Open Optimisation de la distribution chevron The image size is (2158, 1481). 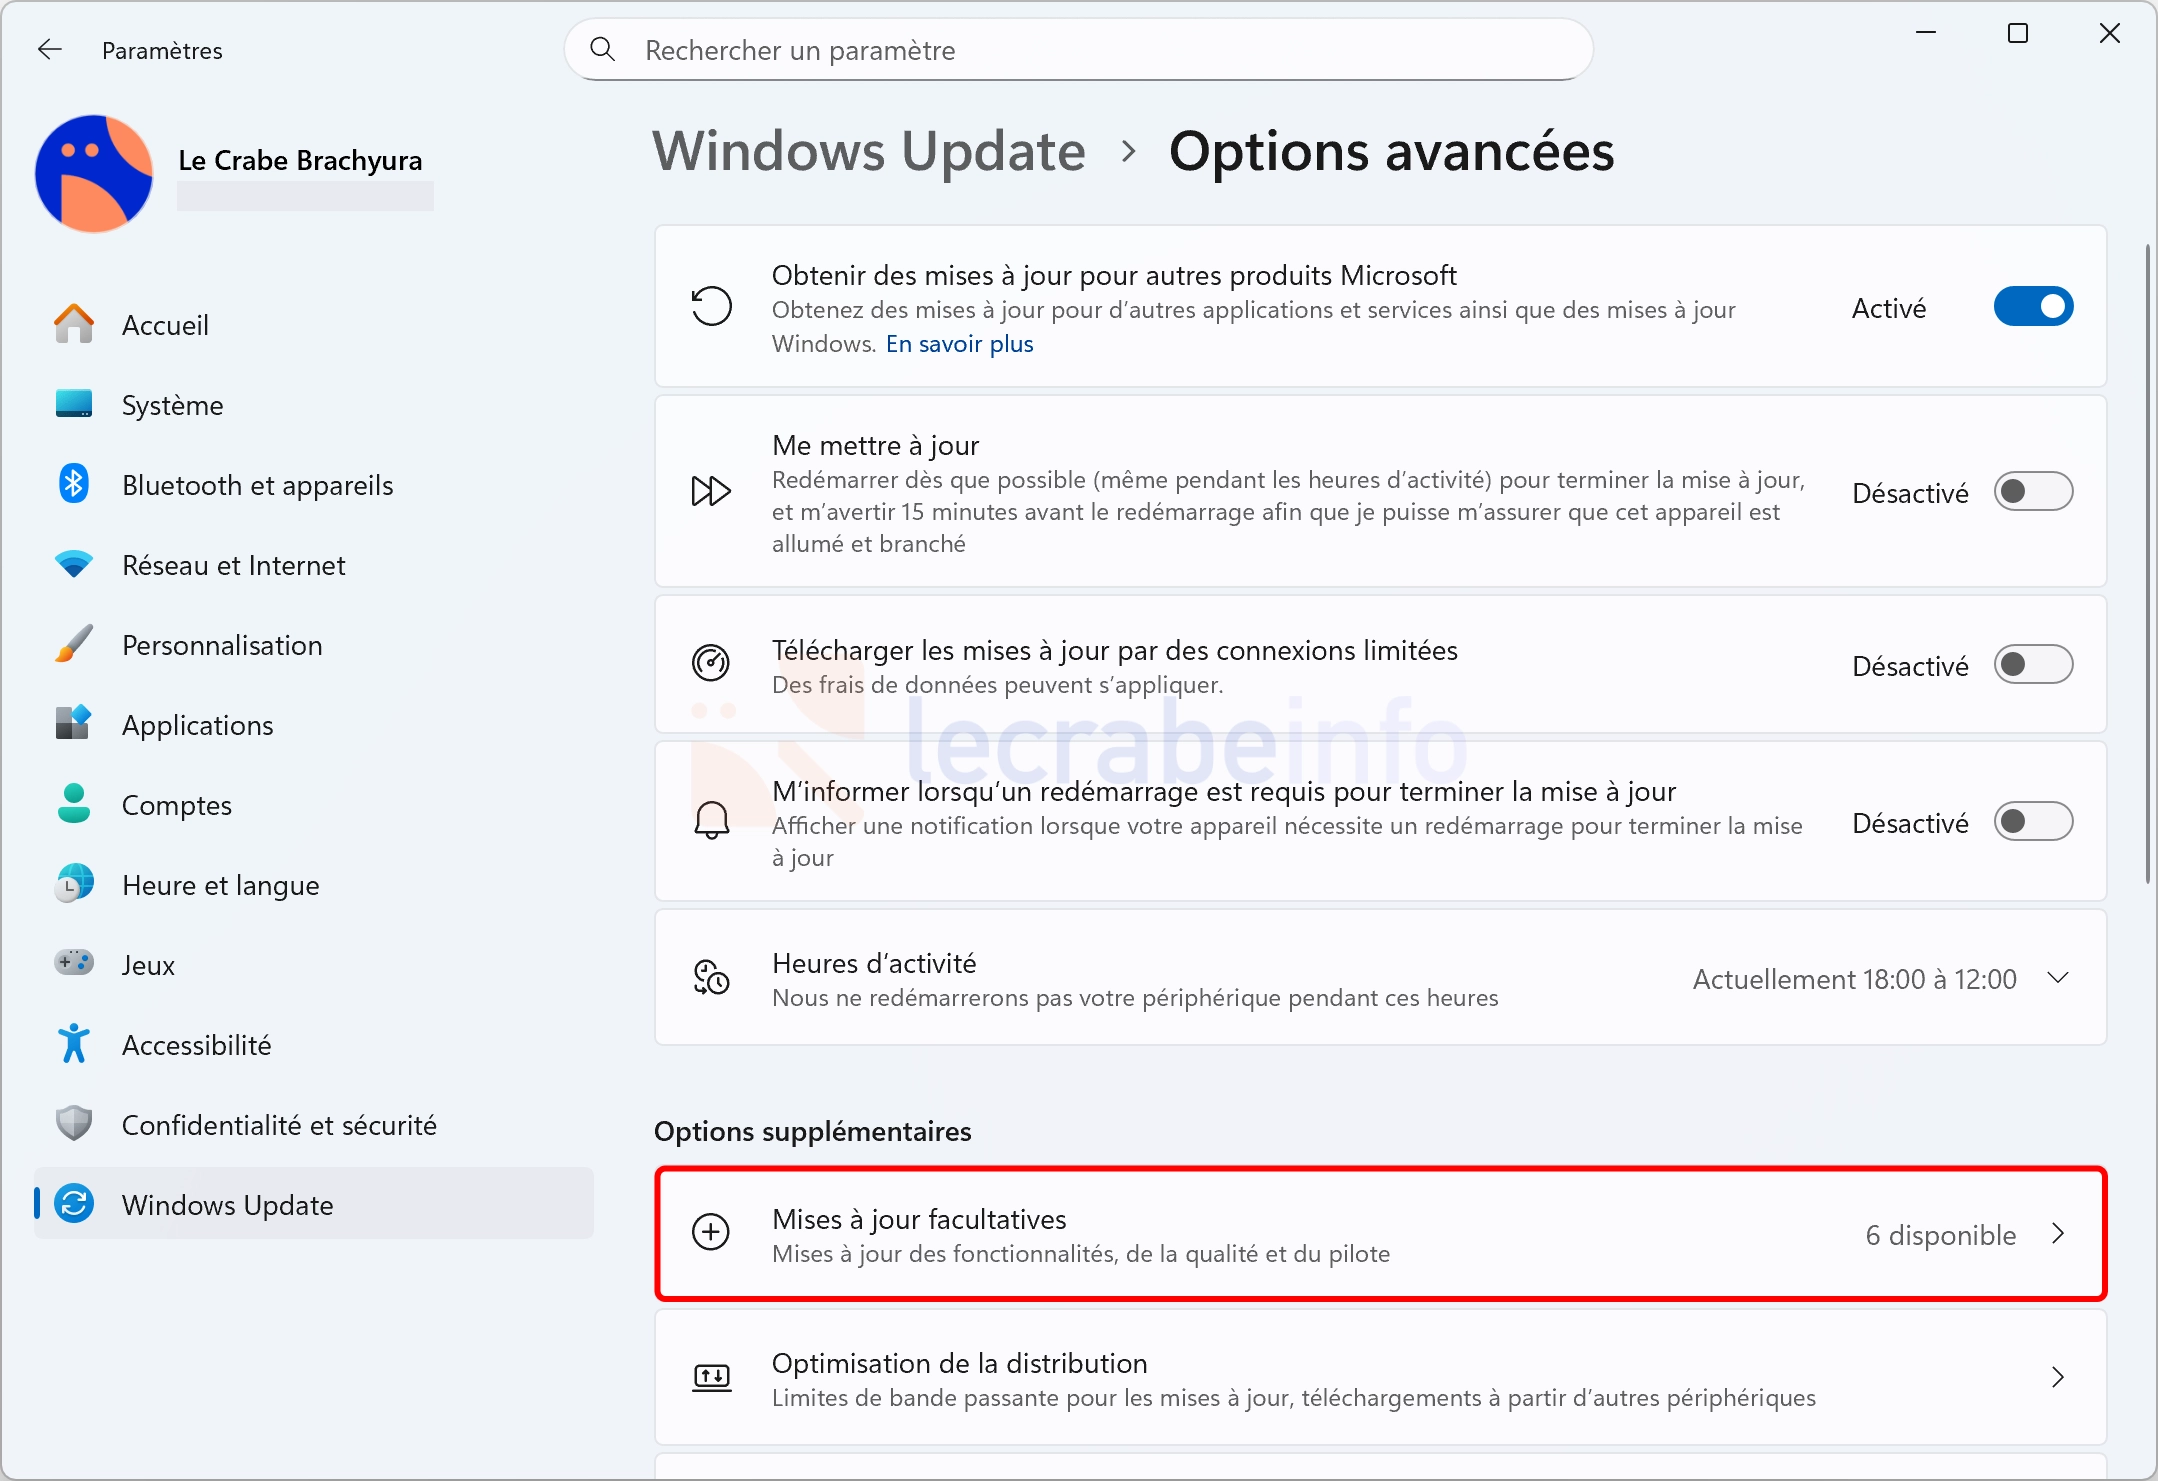point(2058,1378)
